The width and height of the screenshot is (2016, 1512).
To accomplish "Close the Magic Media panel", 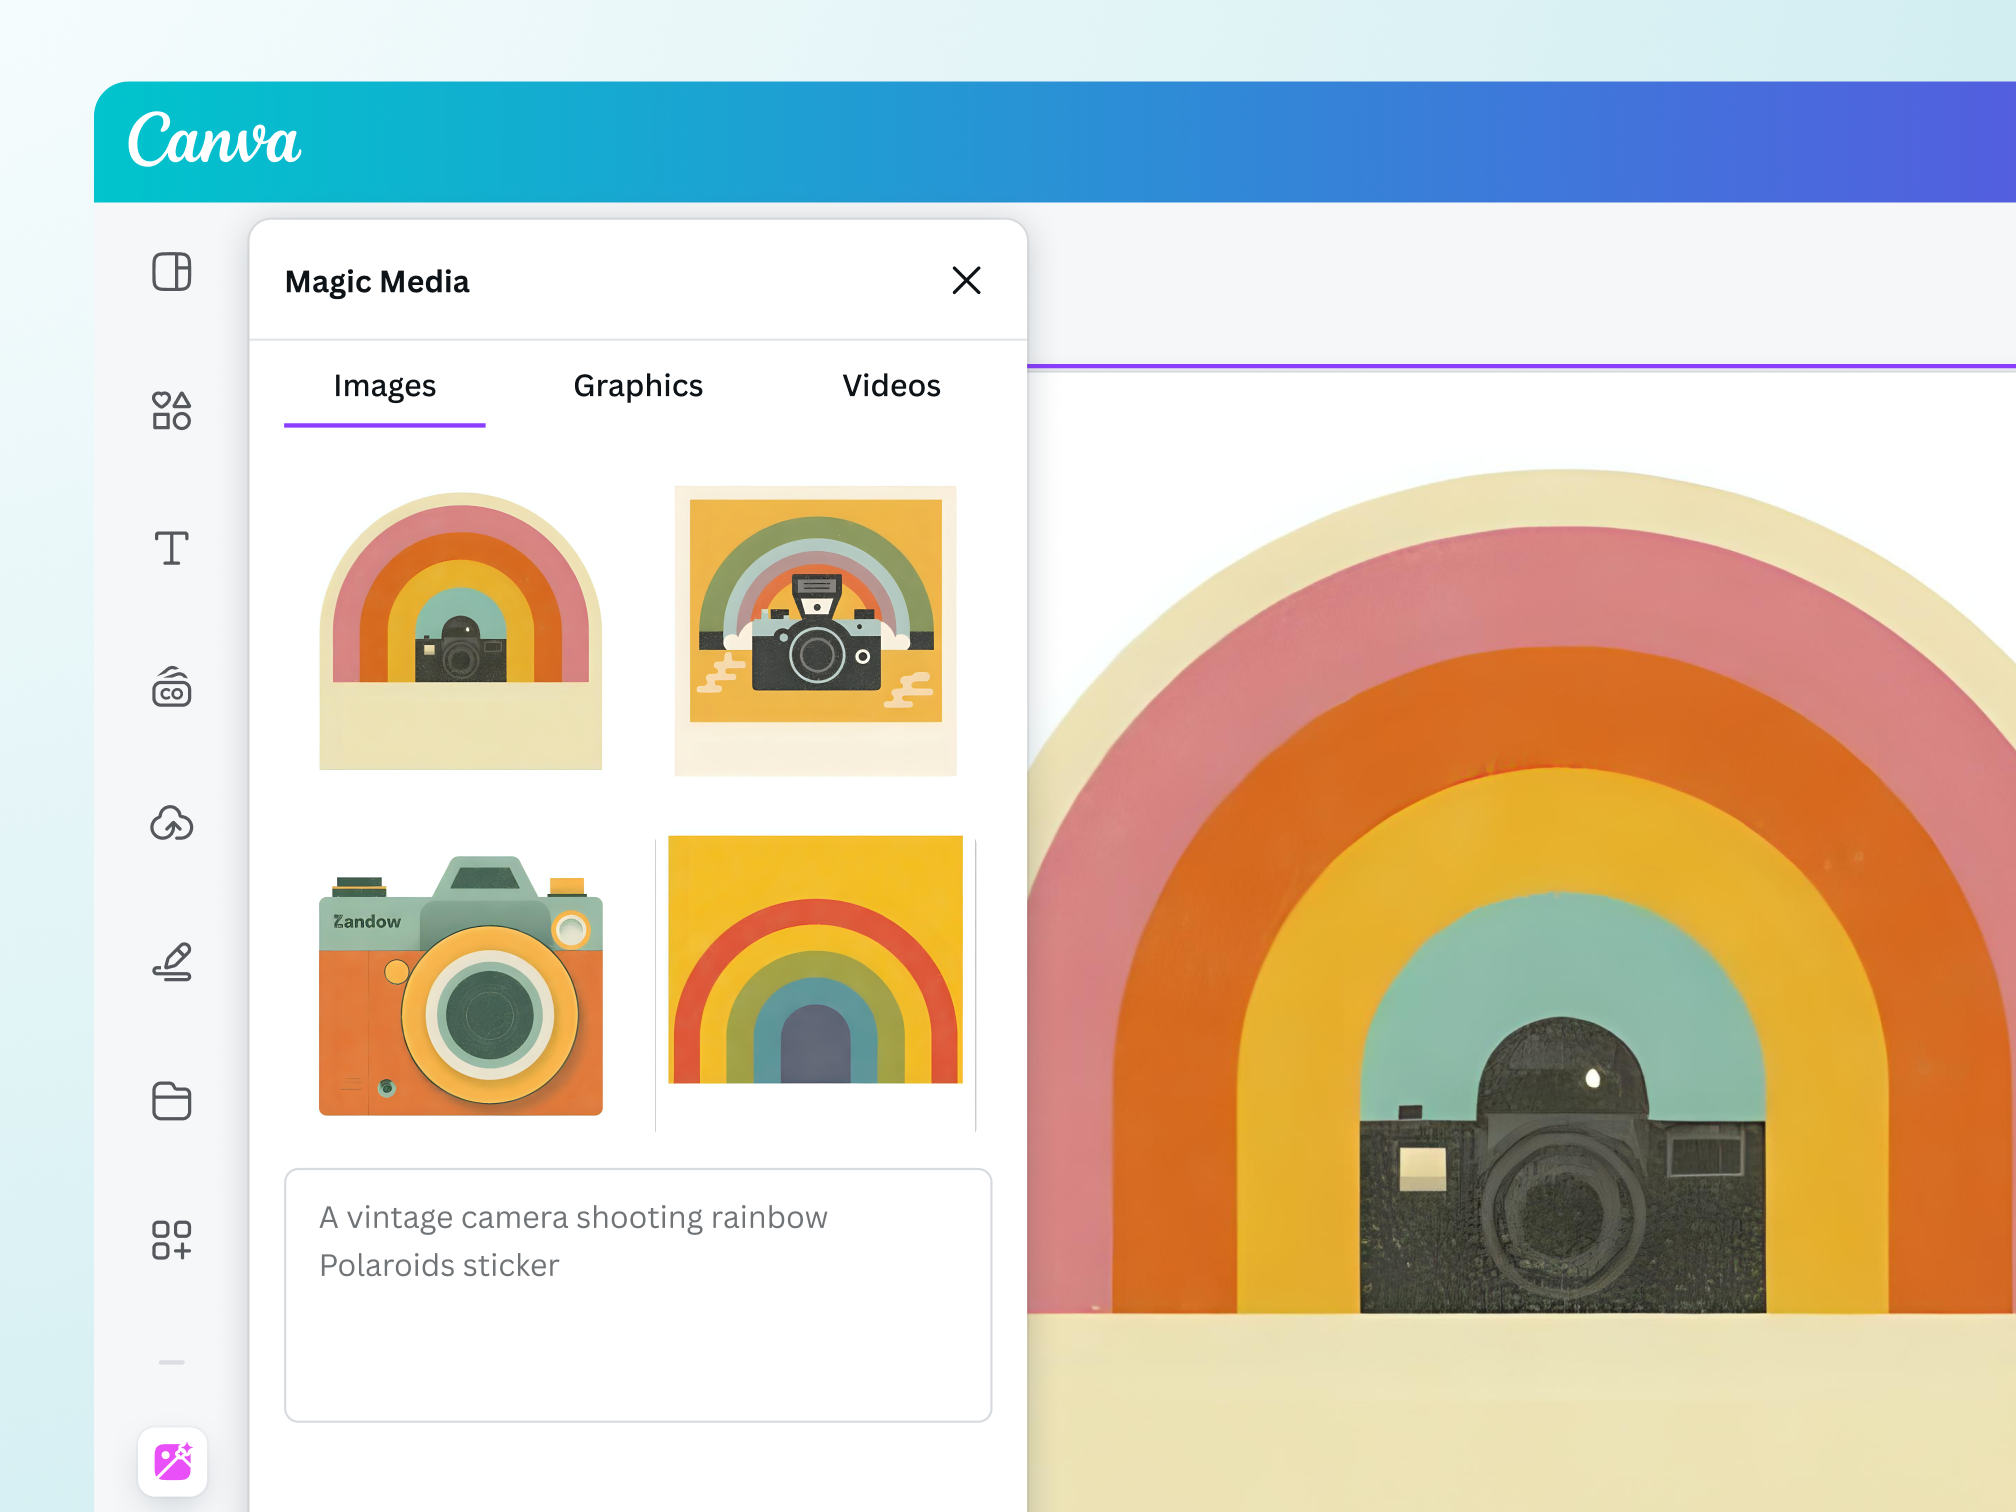I will (966, 281).
